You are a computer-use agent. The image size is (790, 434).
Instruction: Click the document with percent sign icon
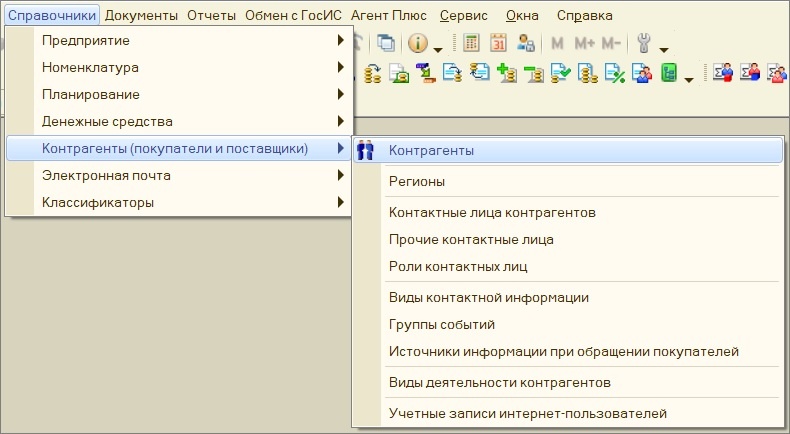(615, 73)
